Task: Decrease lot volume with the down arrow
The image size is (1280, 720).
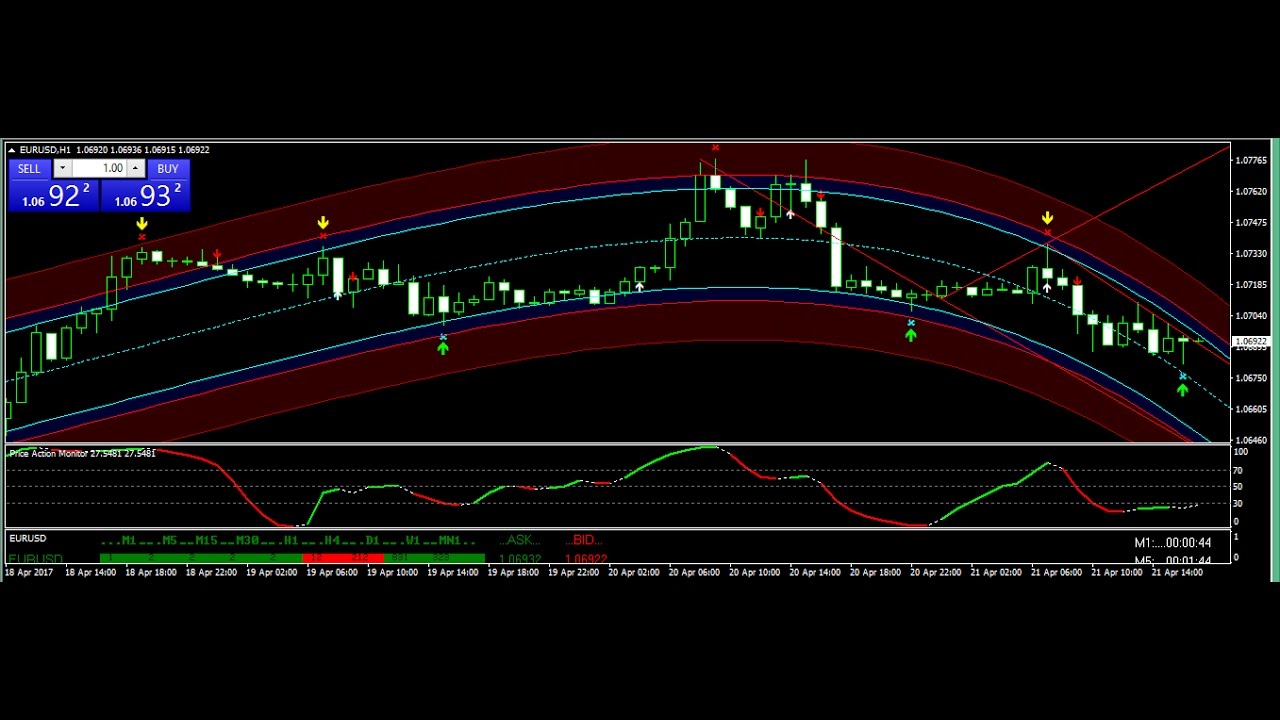Action: (x=62, y=169)
